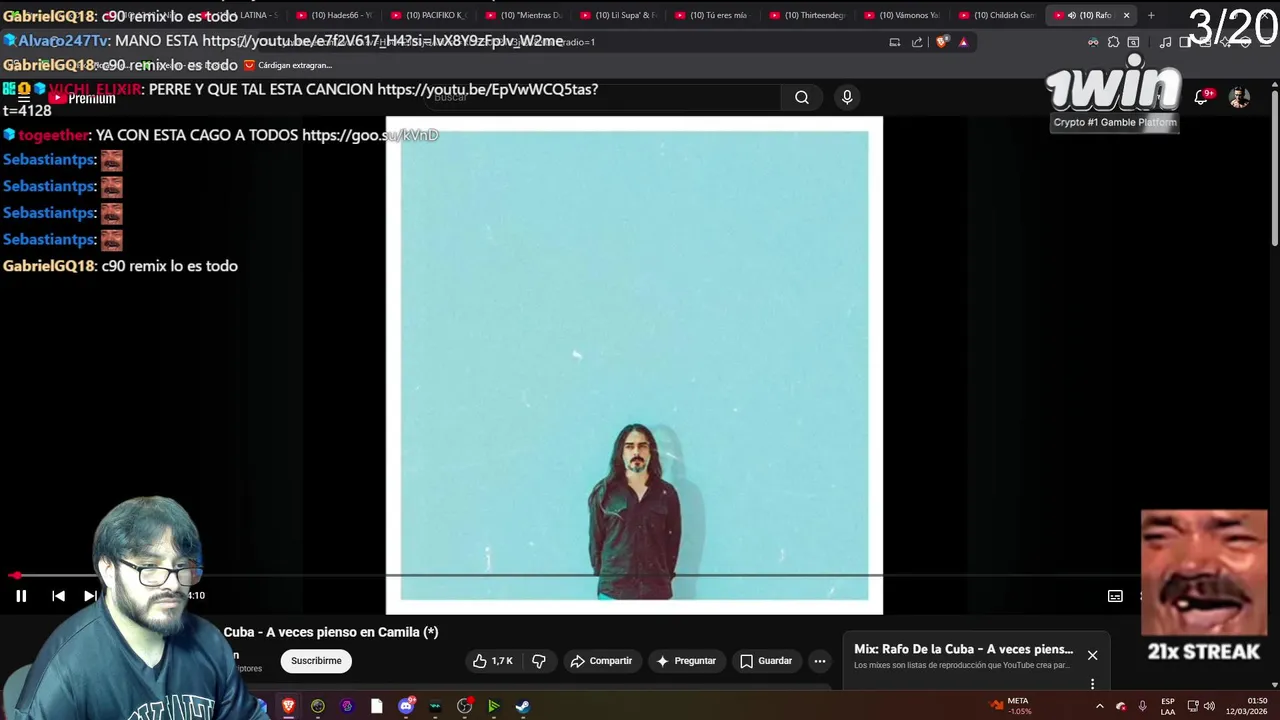Viewport: 1280px width, 720px height.
Task: Click the album cover video frame
Action: tap(634, 365)
